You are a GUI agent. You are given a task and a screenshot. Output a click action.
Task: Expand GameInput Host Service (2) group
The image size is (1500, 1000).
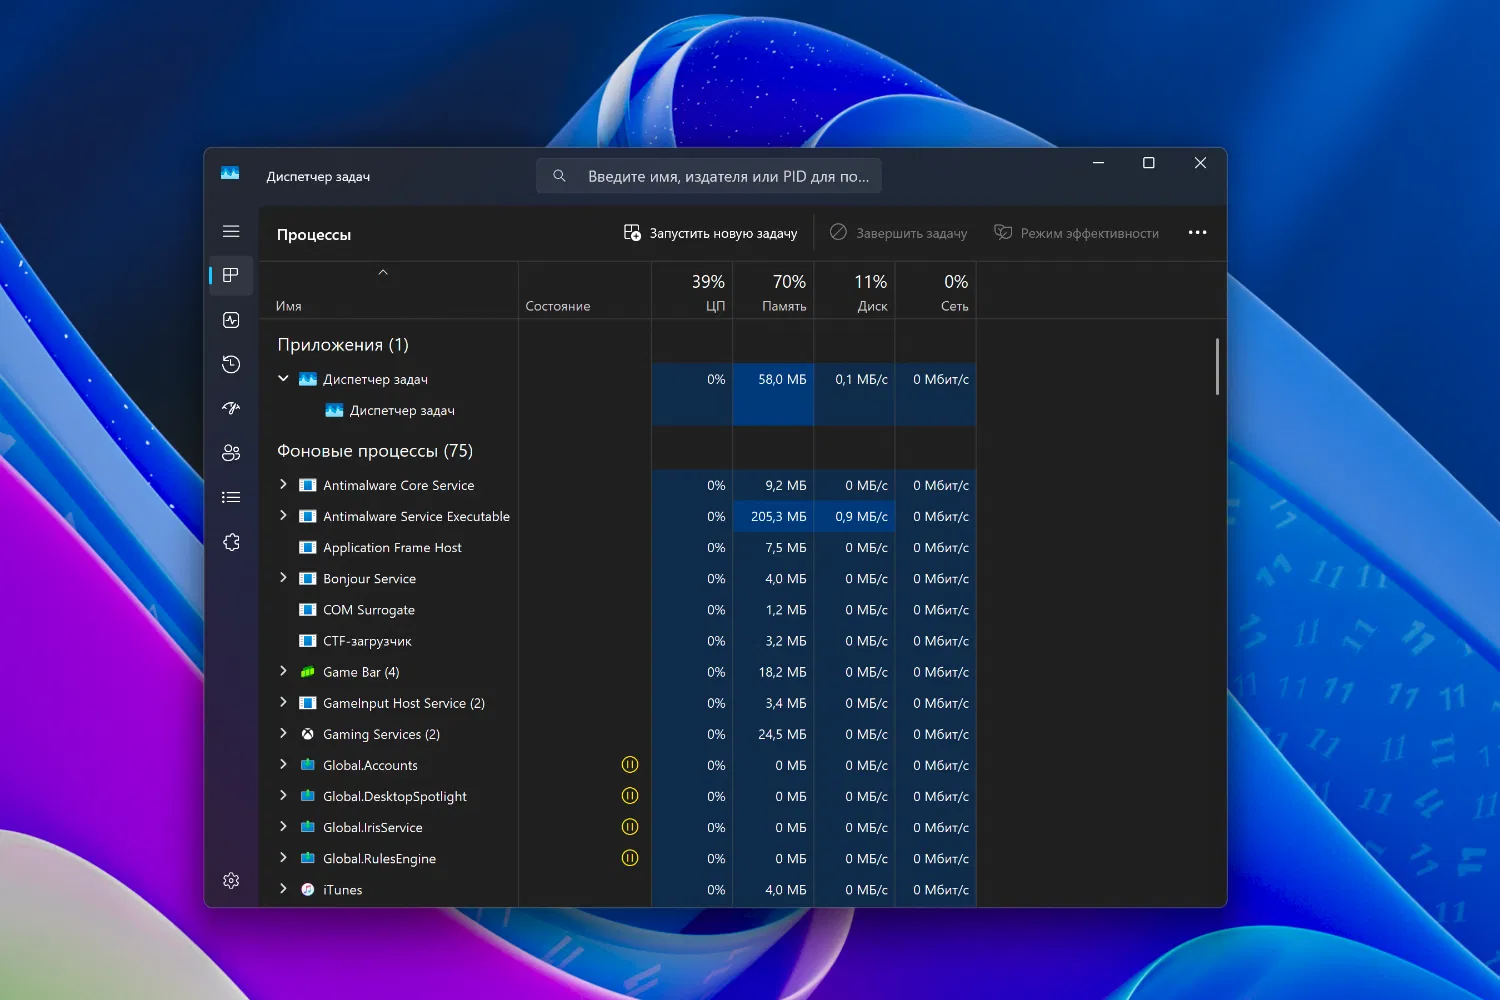(x=283, y=702)
